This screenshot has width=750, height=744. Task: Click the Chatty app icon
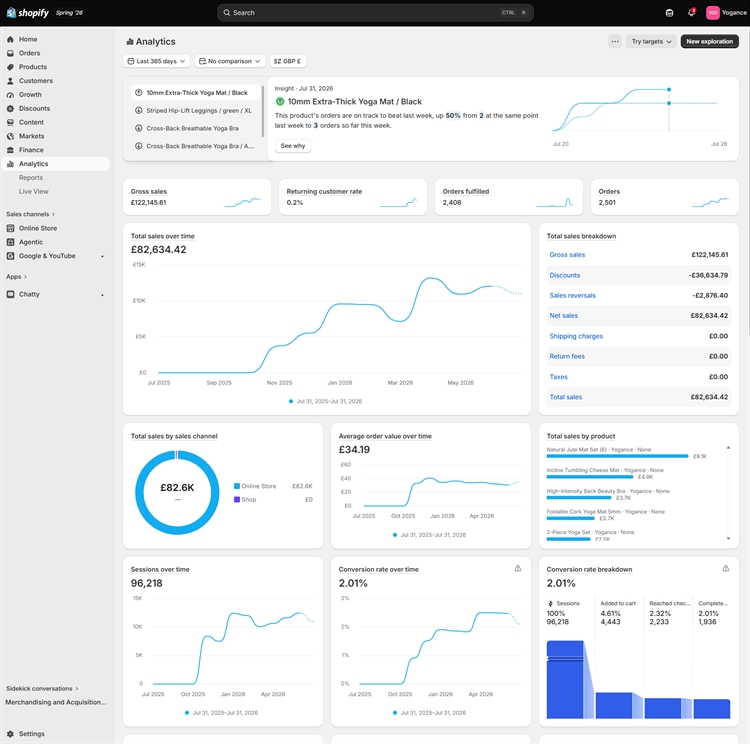(10, 294)
